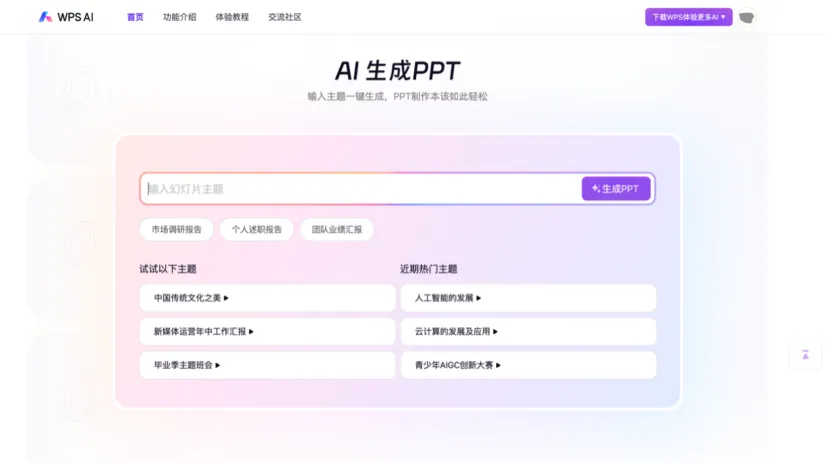Screen dimensions: 828x466
Task: Choose the 新媒体运营年中工作汇报 topic
Action: [x=269, y=333]
